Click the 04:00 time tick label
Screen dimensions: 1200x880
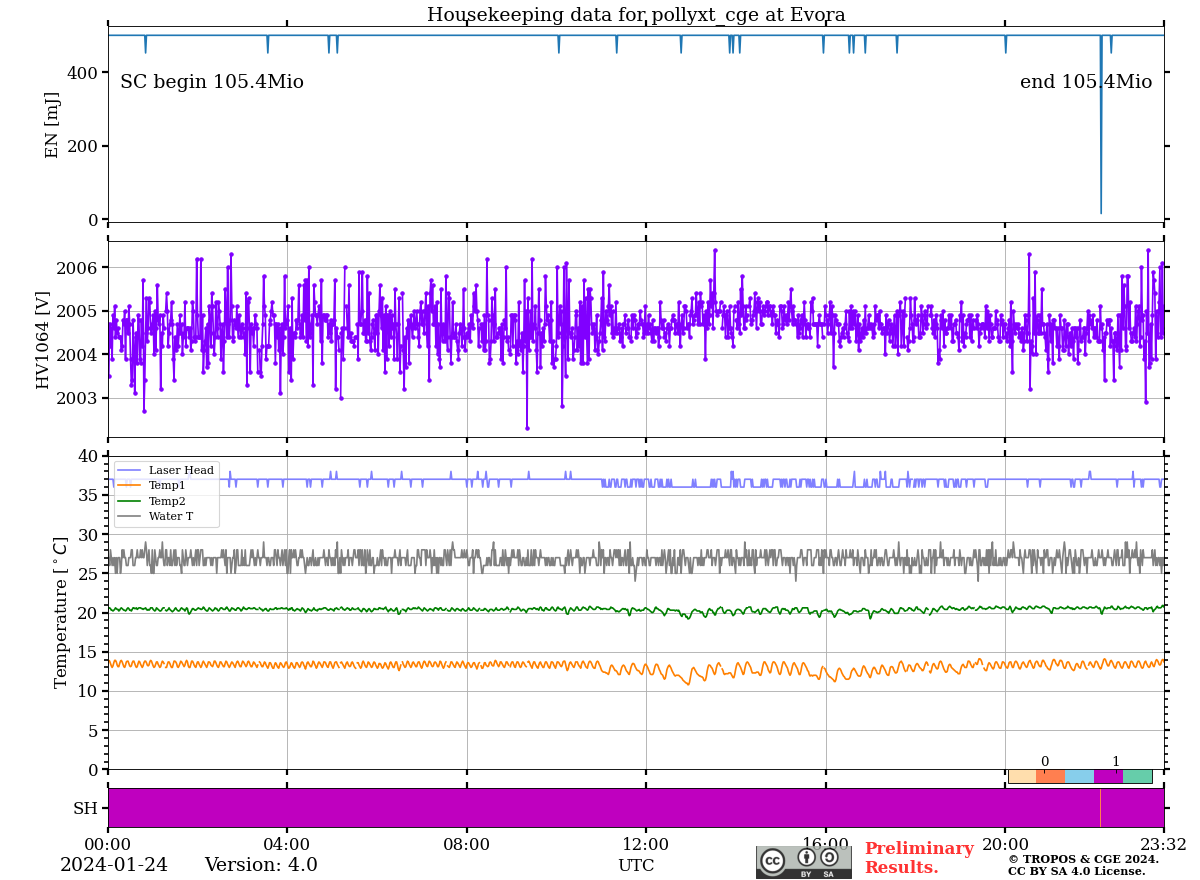[x=287, y=844]
